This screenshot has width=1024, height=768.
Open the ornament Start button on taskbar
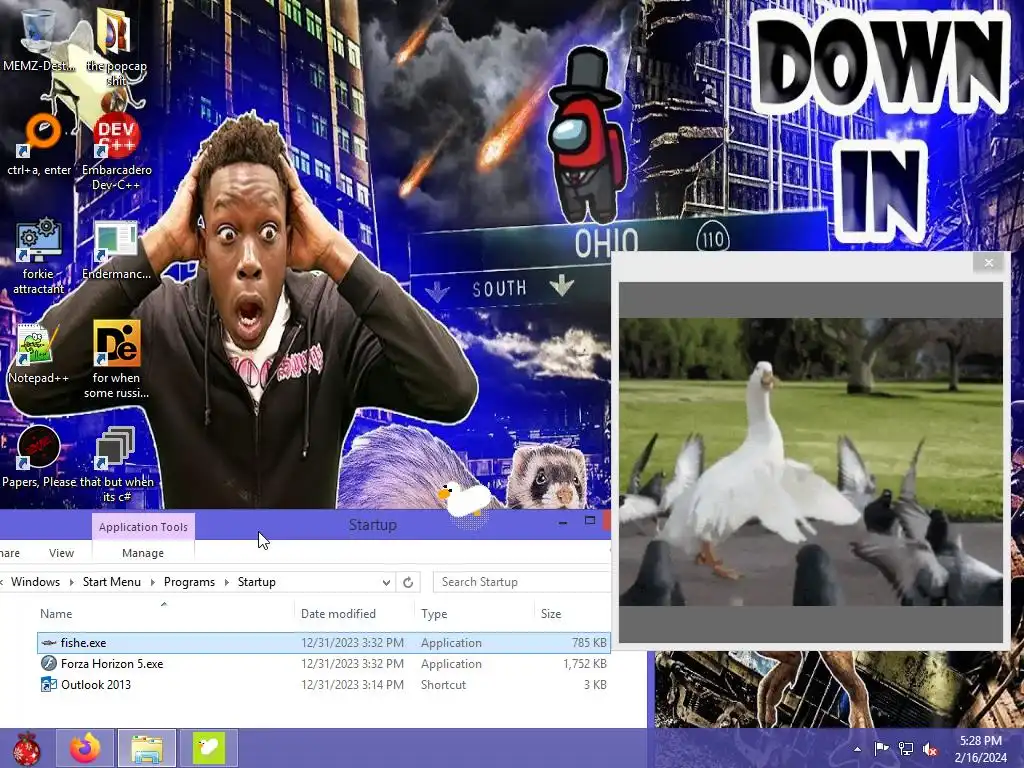(x=26, y=748)
